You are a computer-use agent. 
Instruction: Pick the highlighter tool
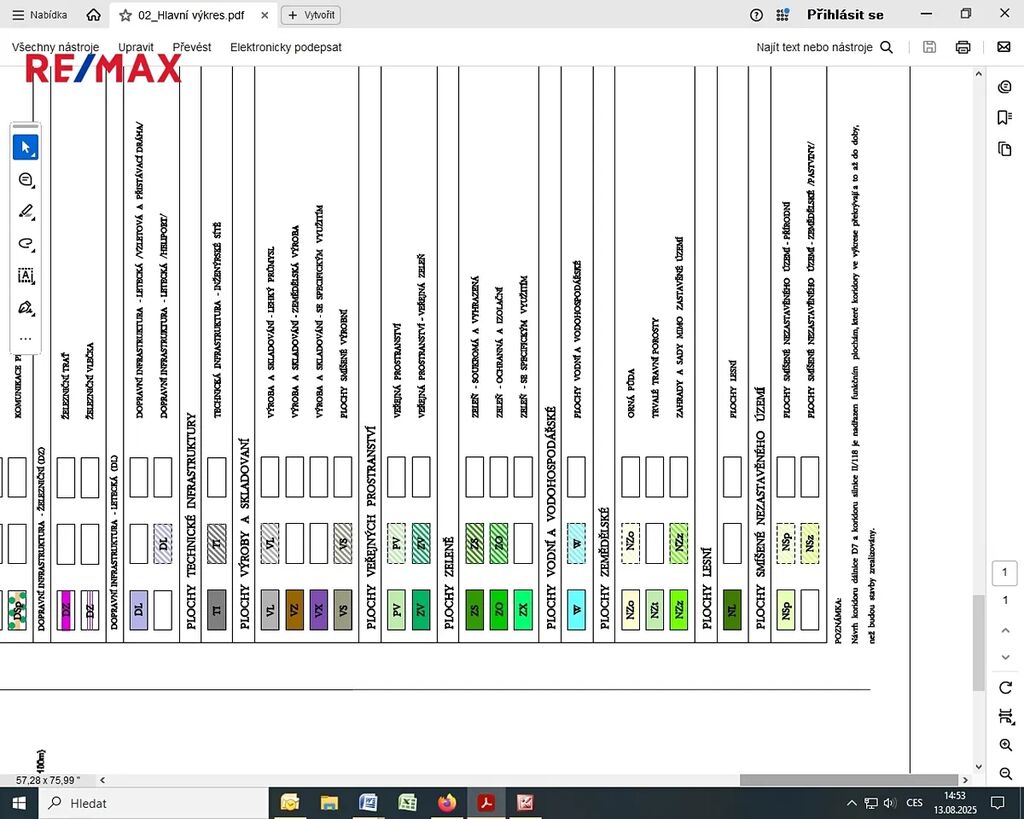pos(26,211)
